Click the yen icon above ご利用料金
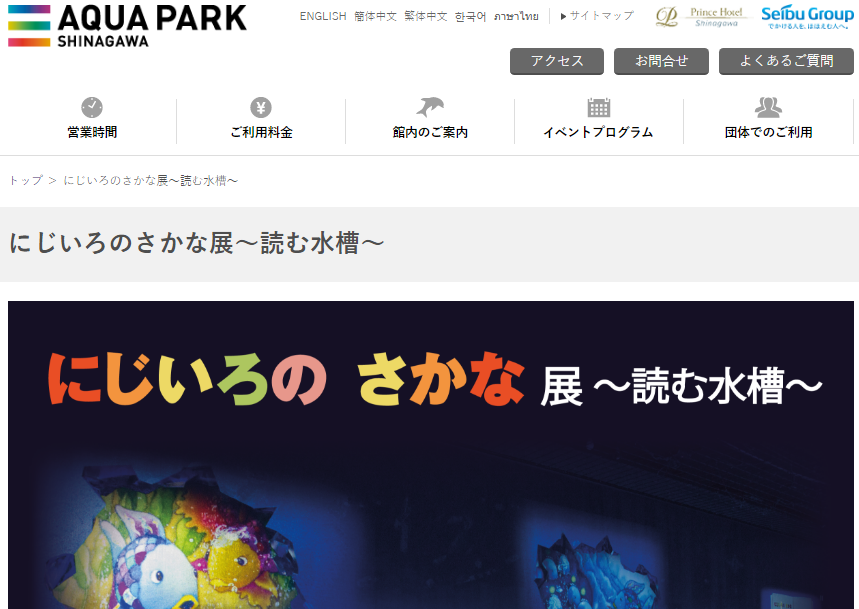 click(x=261, y=107)
